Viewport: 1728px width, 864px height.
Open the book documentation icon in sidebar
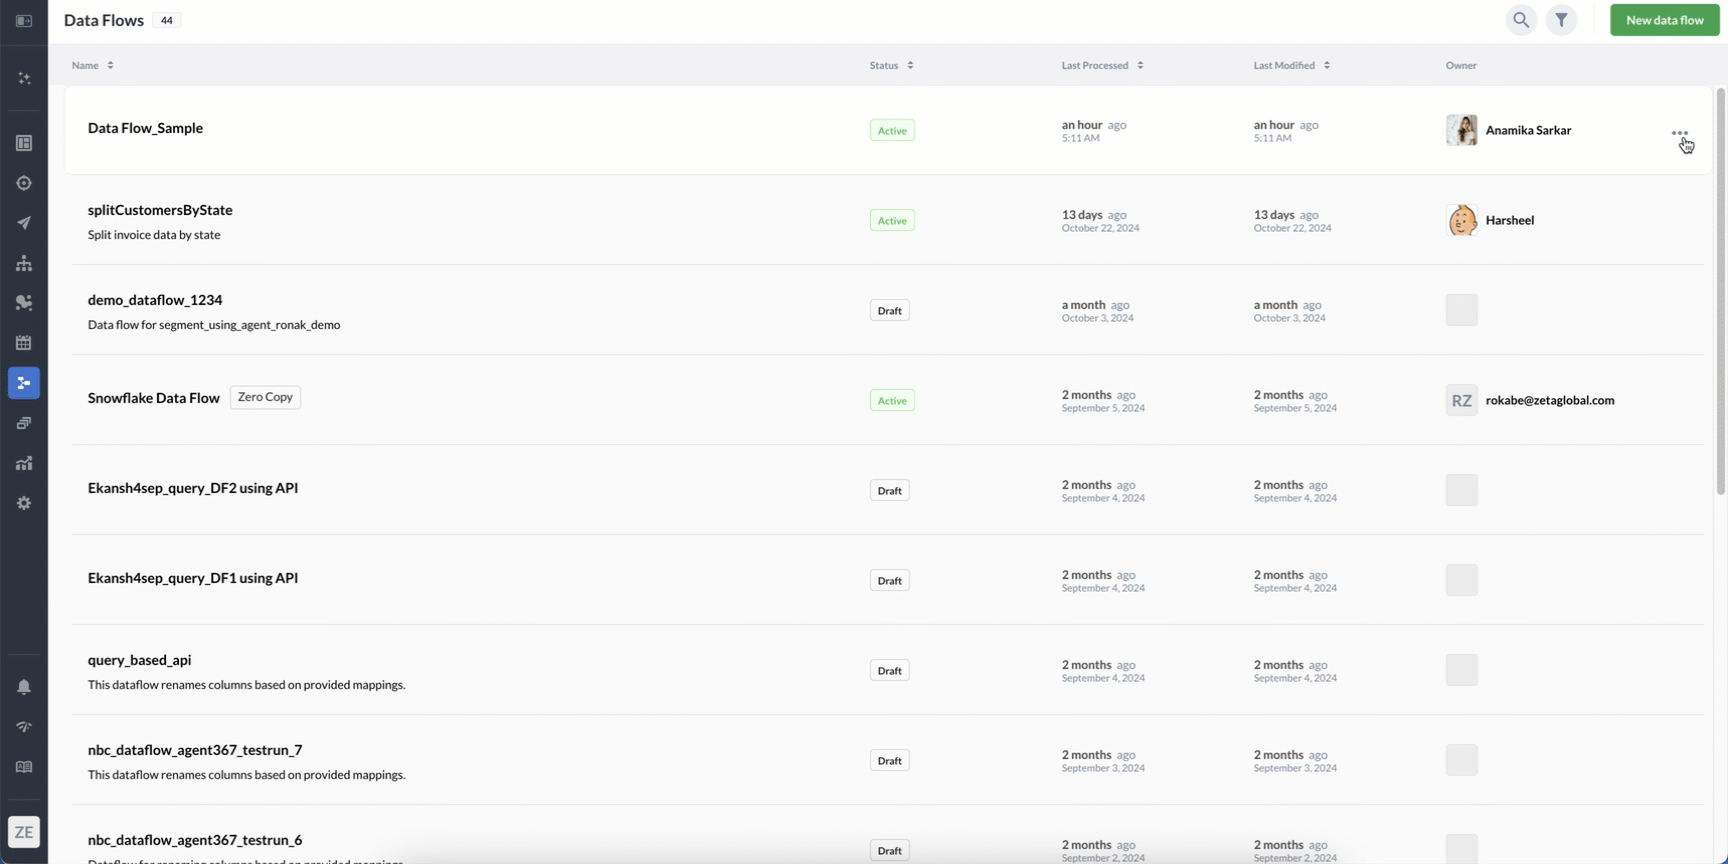coord(24,767)
